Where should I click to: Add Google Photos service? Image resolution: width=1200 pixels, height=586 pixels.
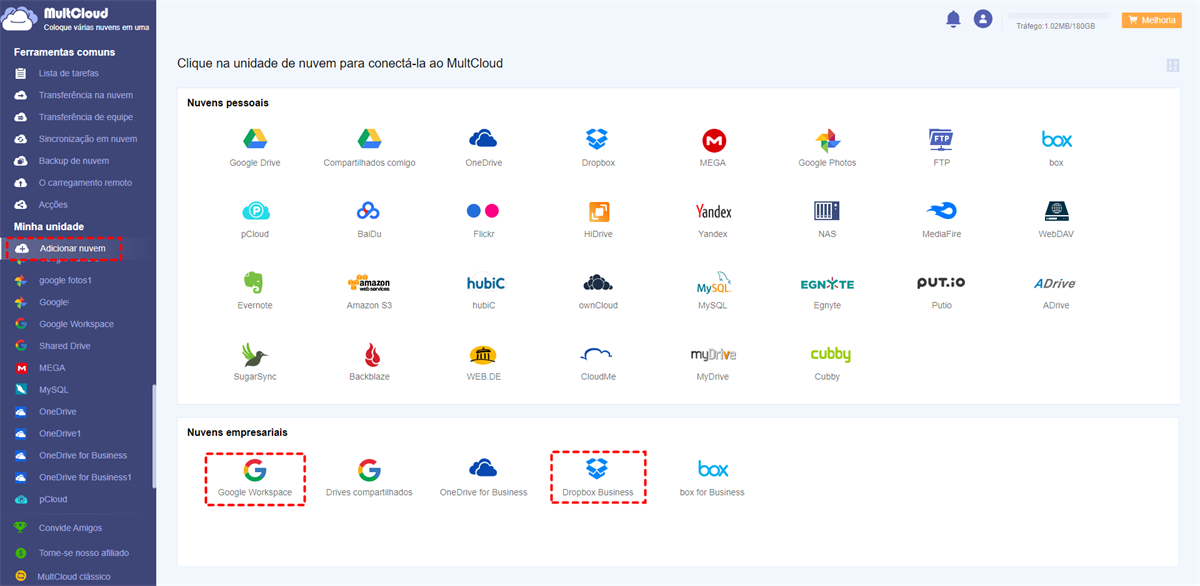pos(827,147)
